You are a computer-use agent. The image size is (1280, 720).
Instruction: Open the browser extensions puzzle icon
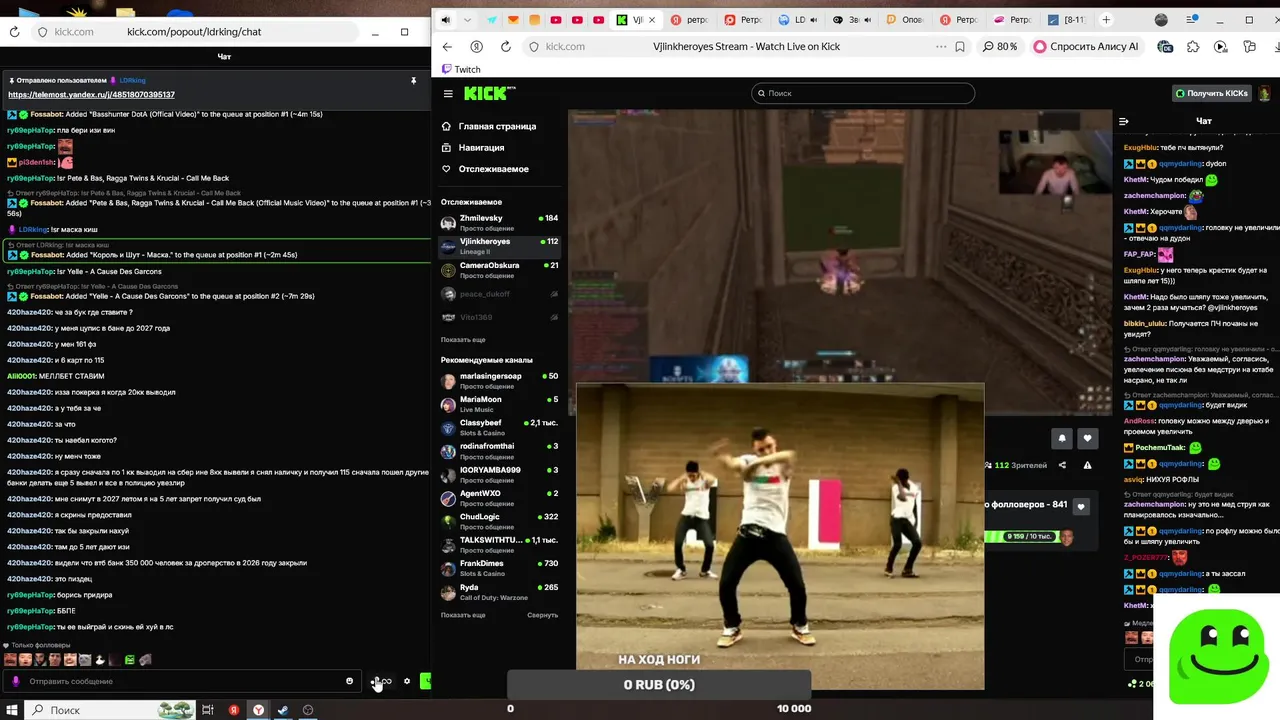click(1193, 46)
